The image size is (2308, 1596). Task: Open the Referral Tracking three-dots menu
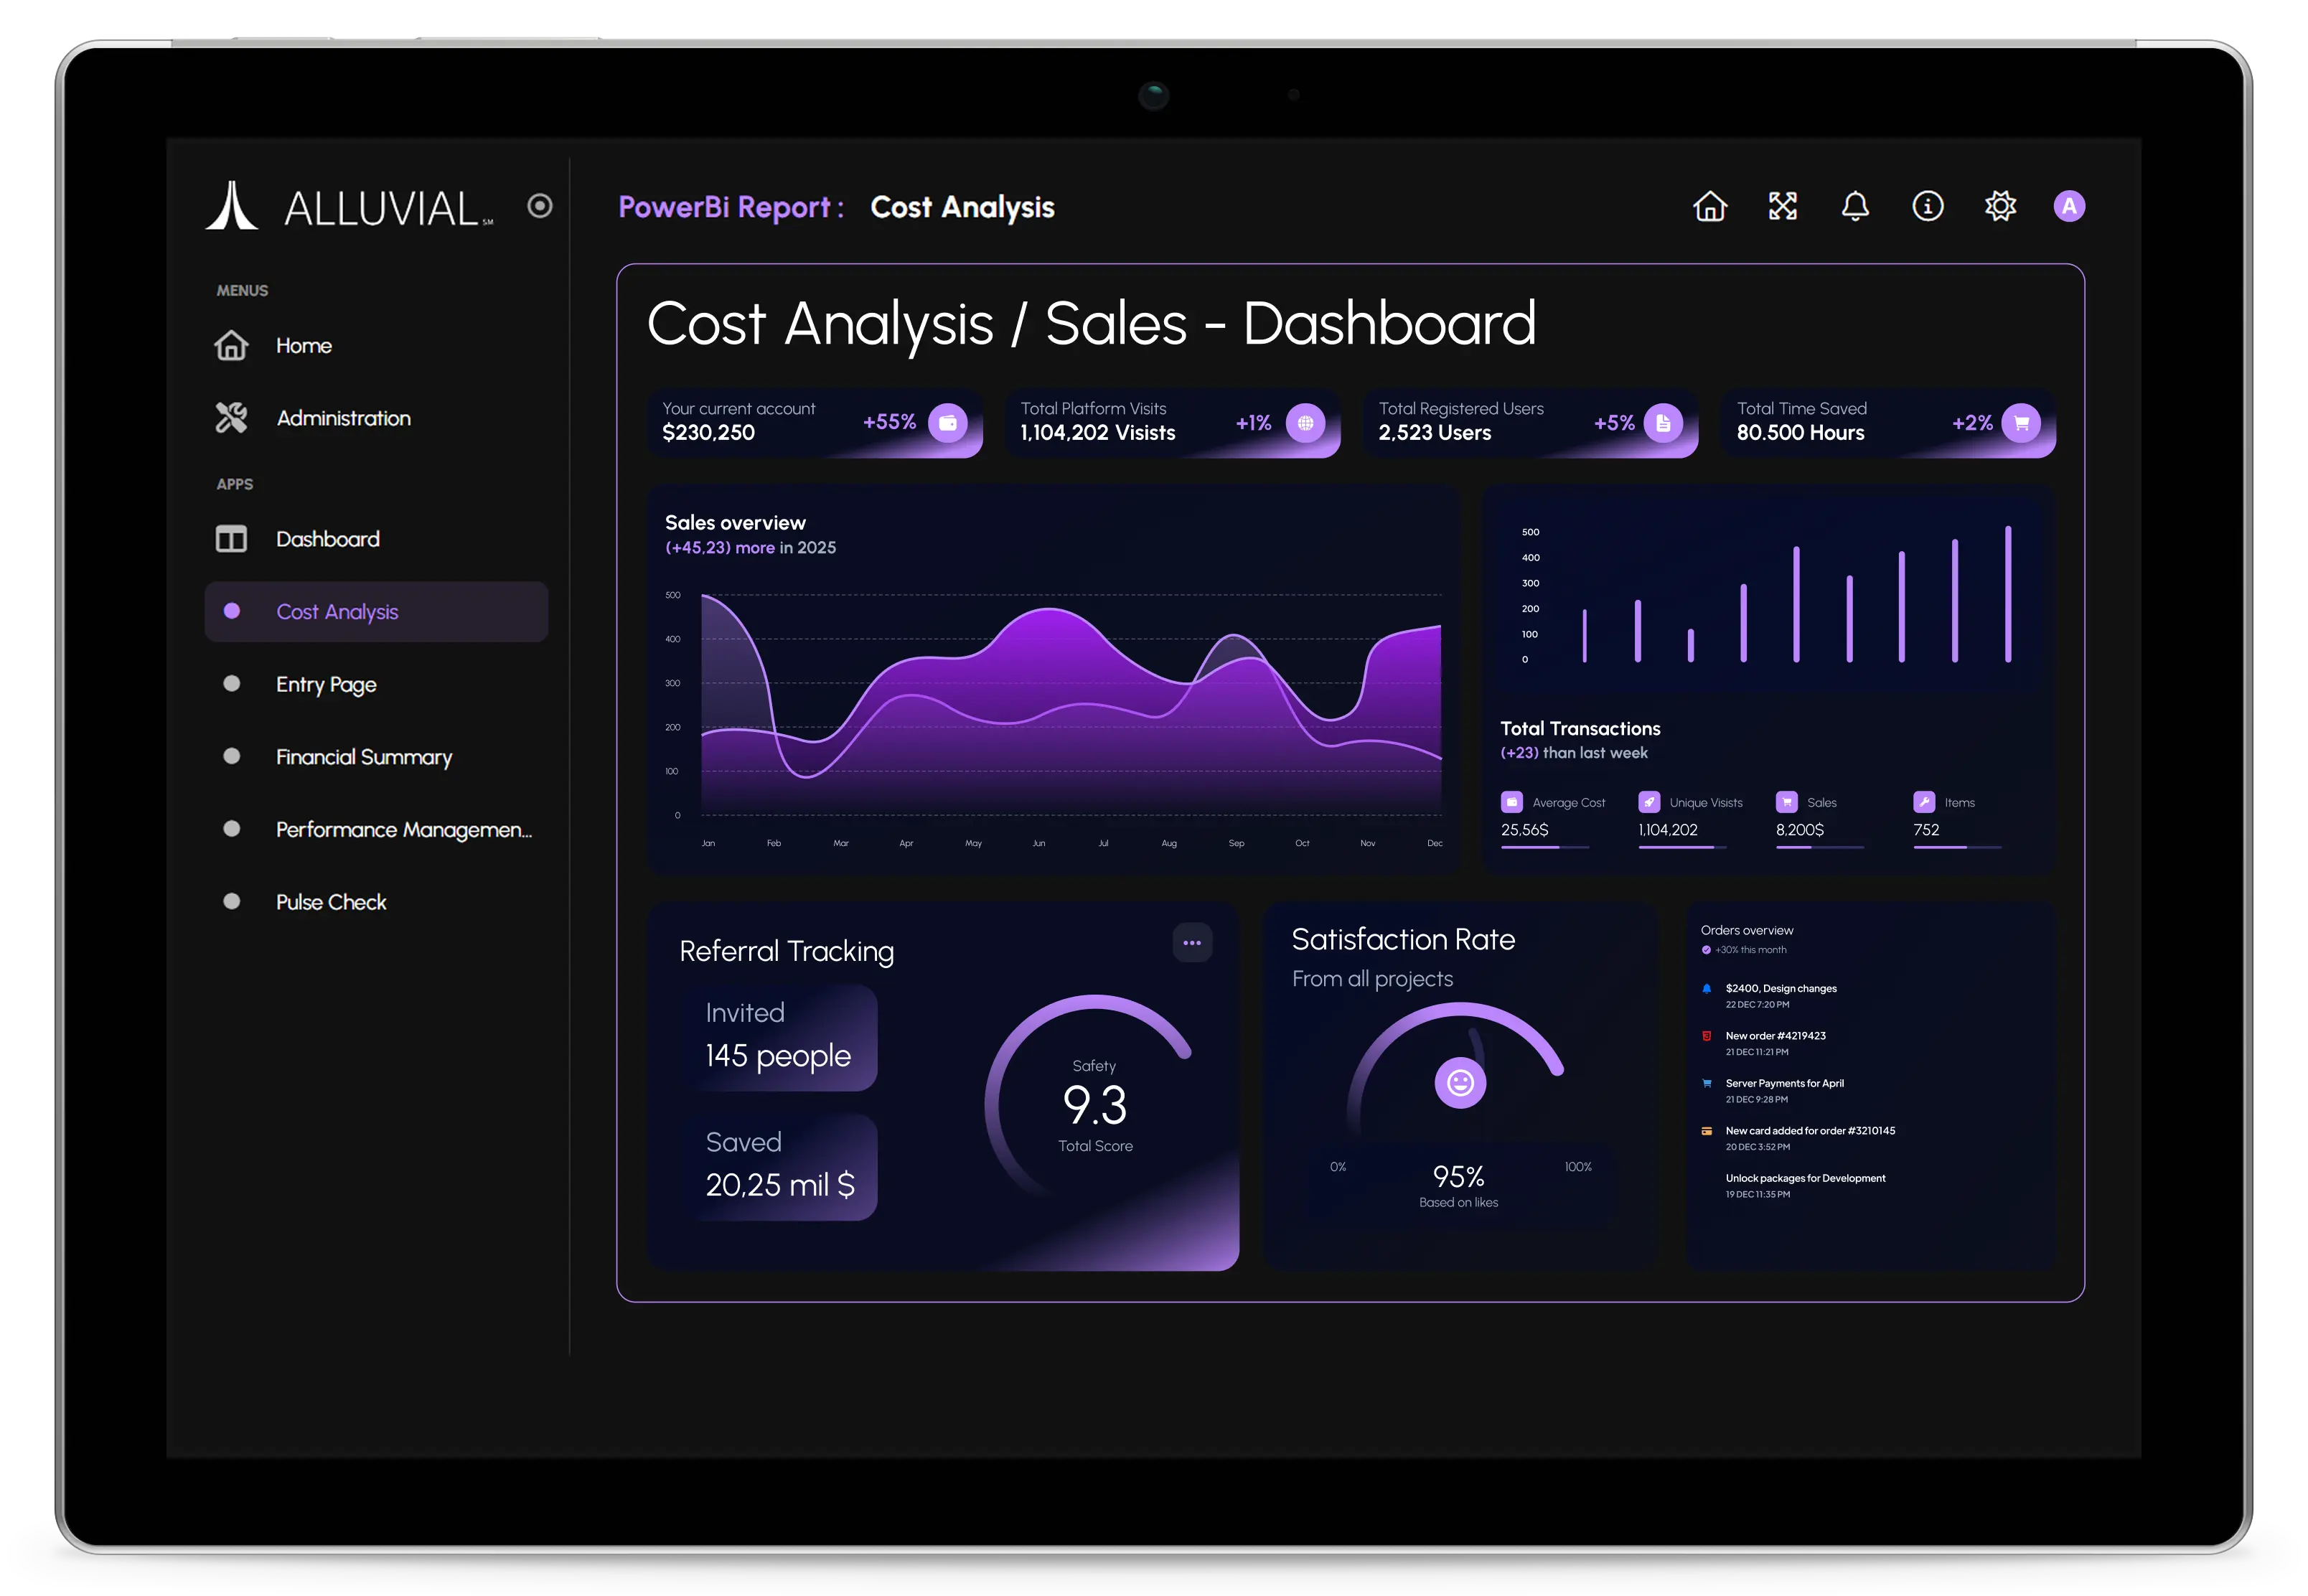pos(1192,943)
